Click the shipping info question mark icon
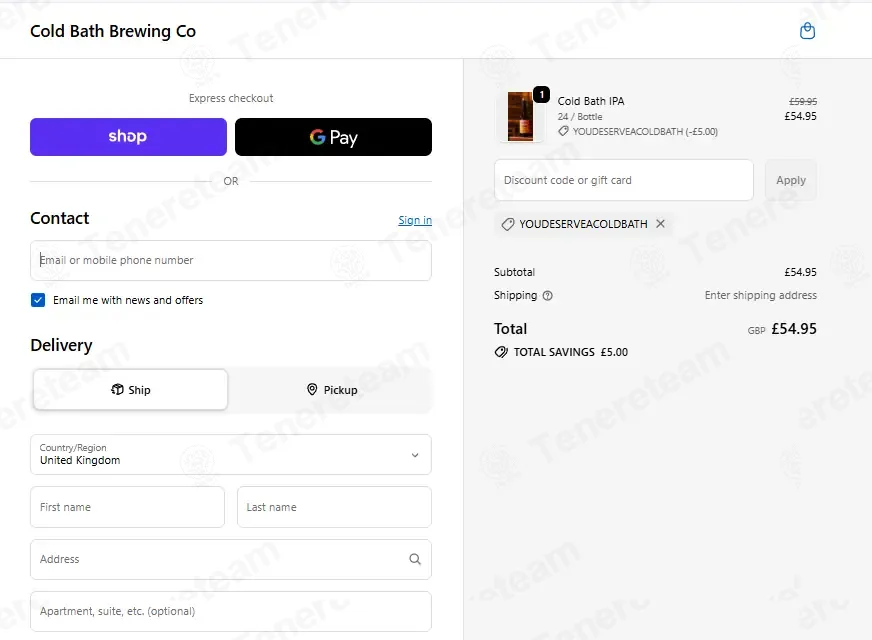The width and height of the screenshot is (872, 640). coord(547,295)
